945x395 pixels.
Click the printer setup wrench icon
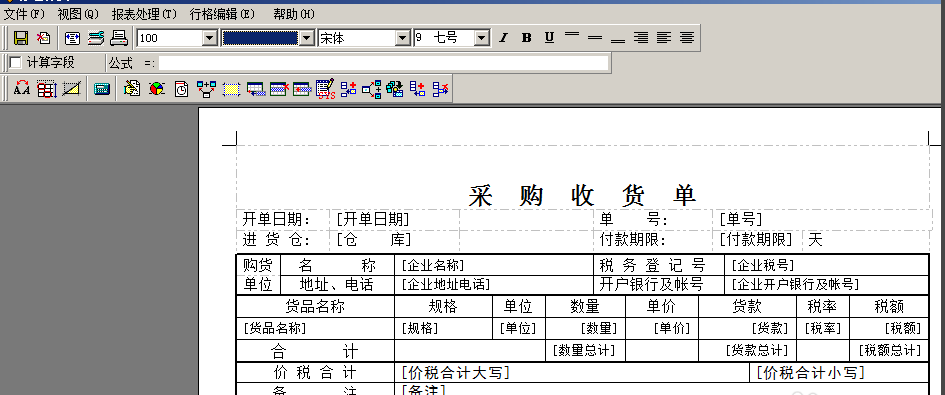96,38
